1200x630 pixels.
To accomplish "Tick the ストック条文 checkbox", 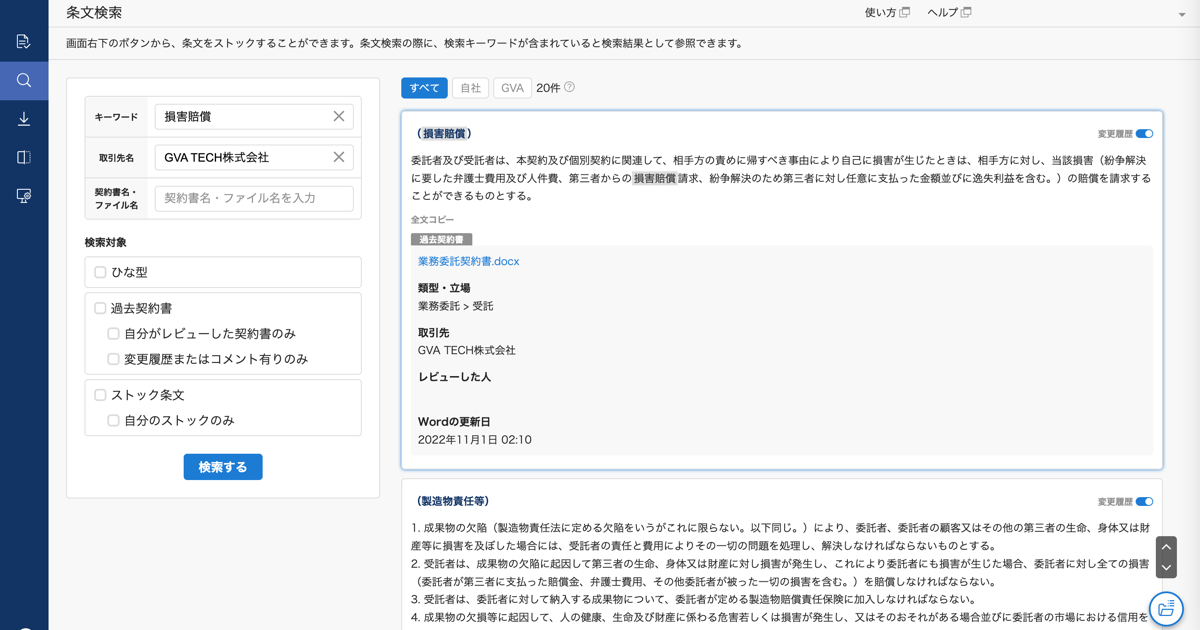I will click(100, 395).
